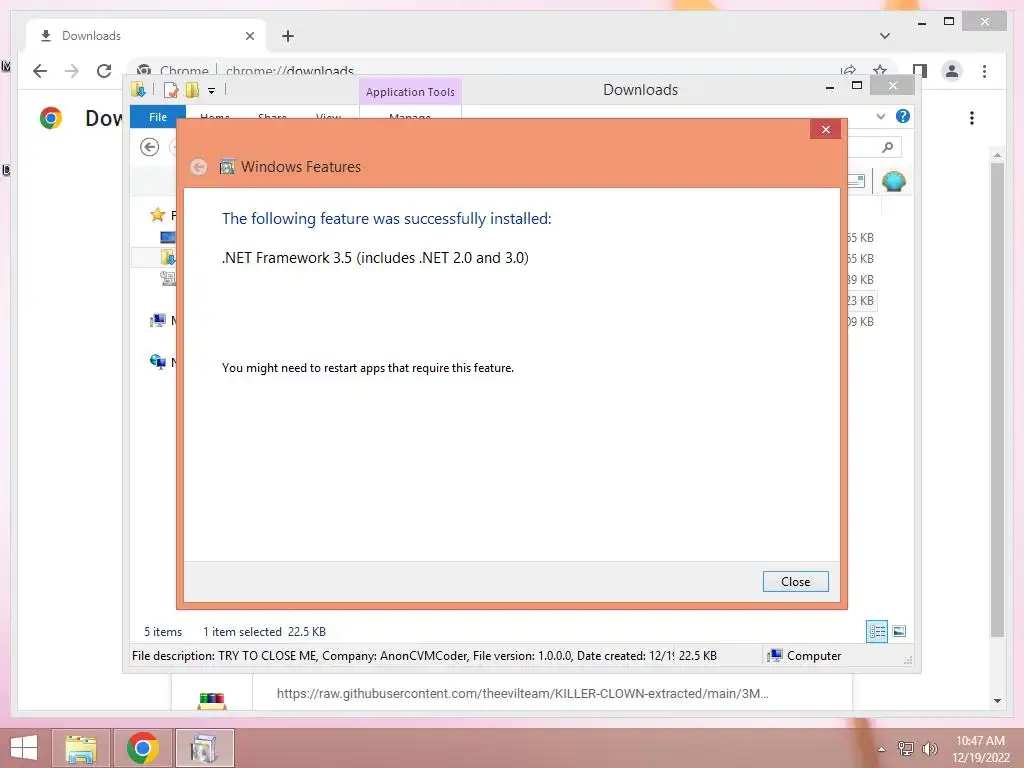Open Chrome tab search chevron
The height and width of the screenshot is (768, 1024).
point(884,36)
